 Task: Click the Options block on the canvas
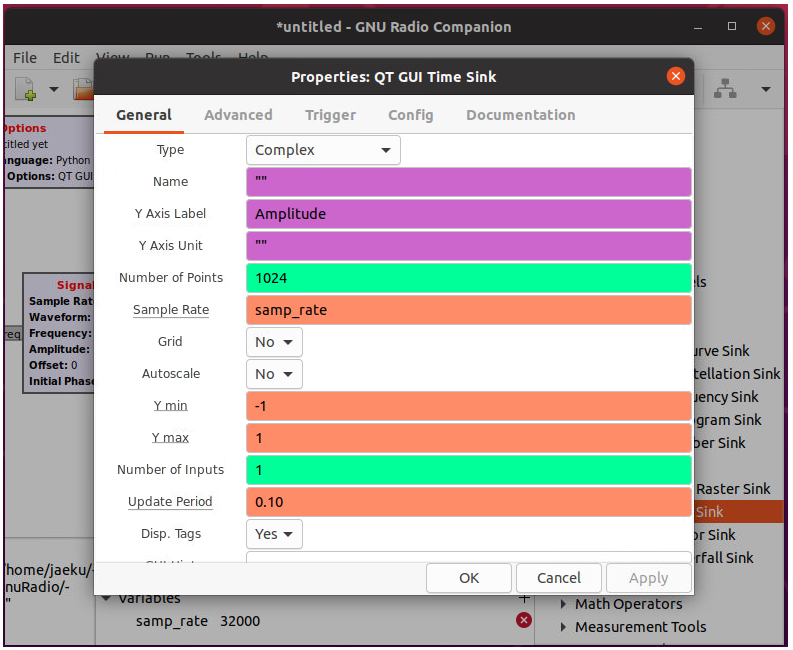49,152
